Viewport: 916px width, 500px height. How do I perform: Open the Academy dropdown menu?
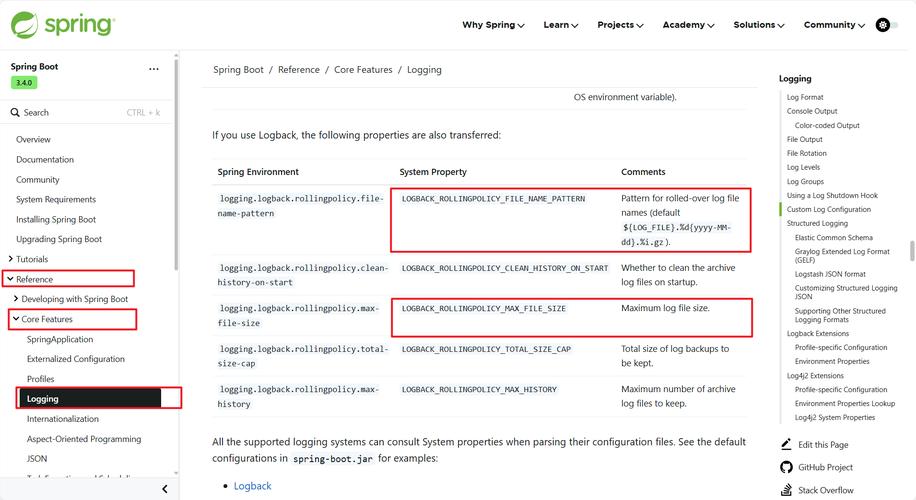point(688,25)
